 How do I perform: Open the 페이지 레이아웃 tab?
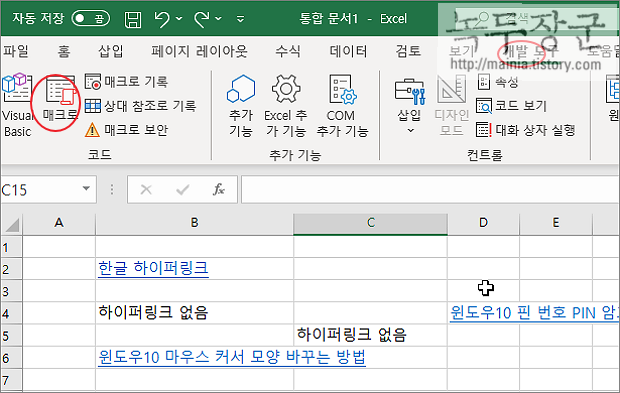click(x=199, y=51)
